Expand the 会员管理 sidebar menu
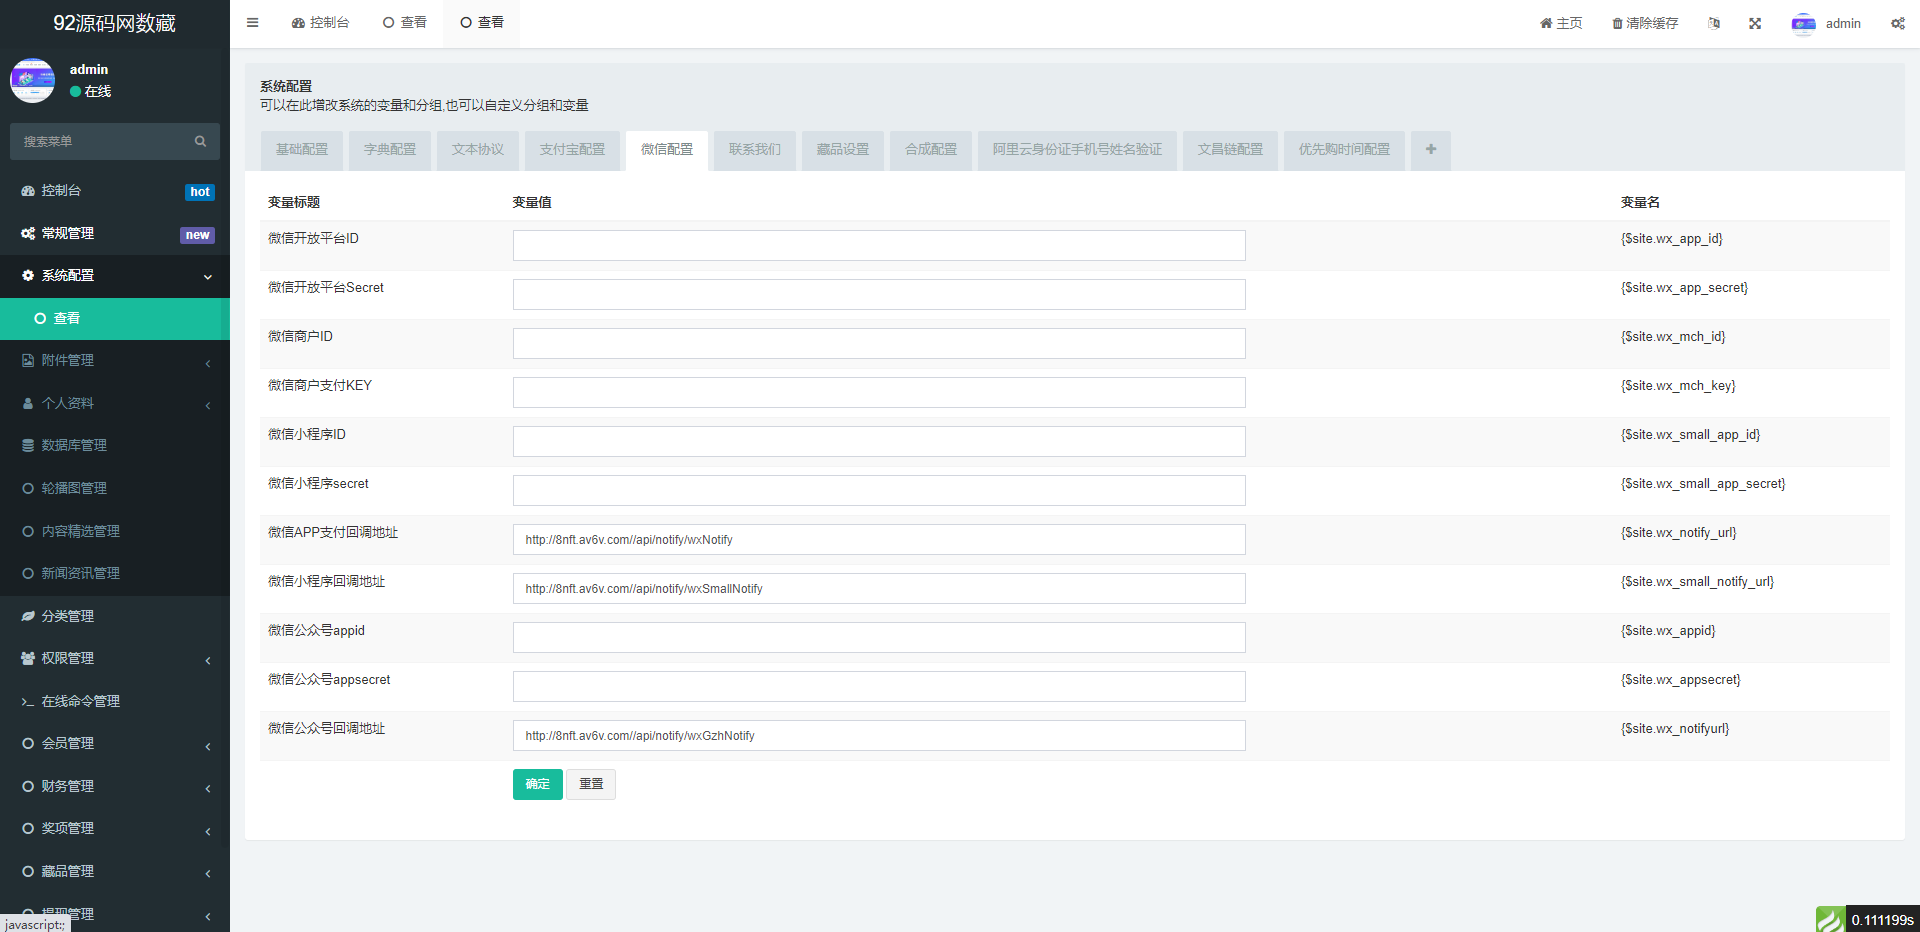Screen dimensions: 1920x932 (x=115, y=744)
